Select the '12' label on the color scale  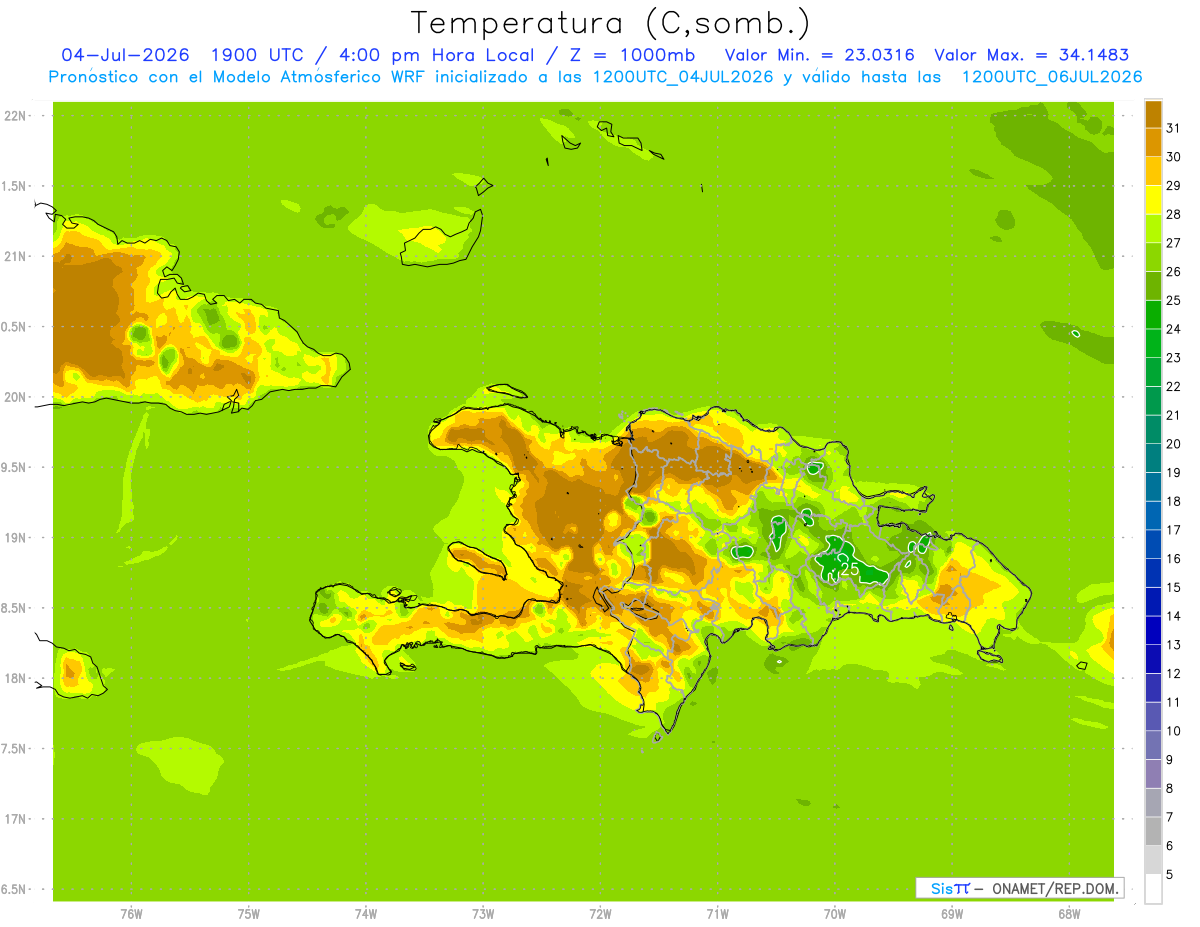tap(1173, 674)
